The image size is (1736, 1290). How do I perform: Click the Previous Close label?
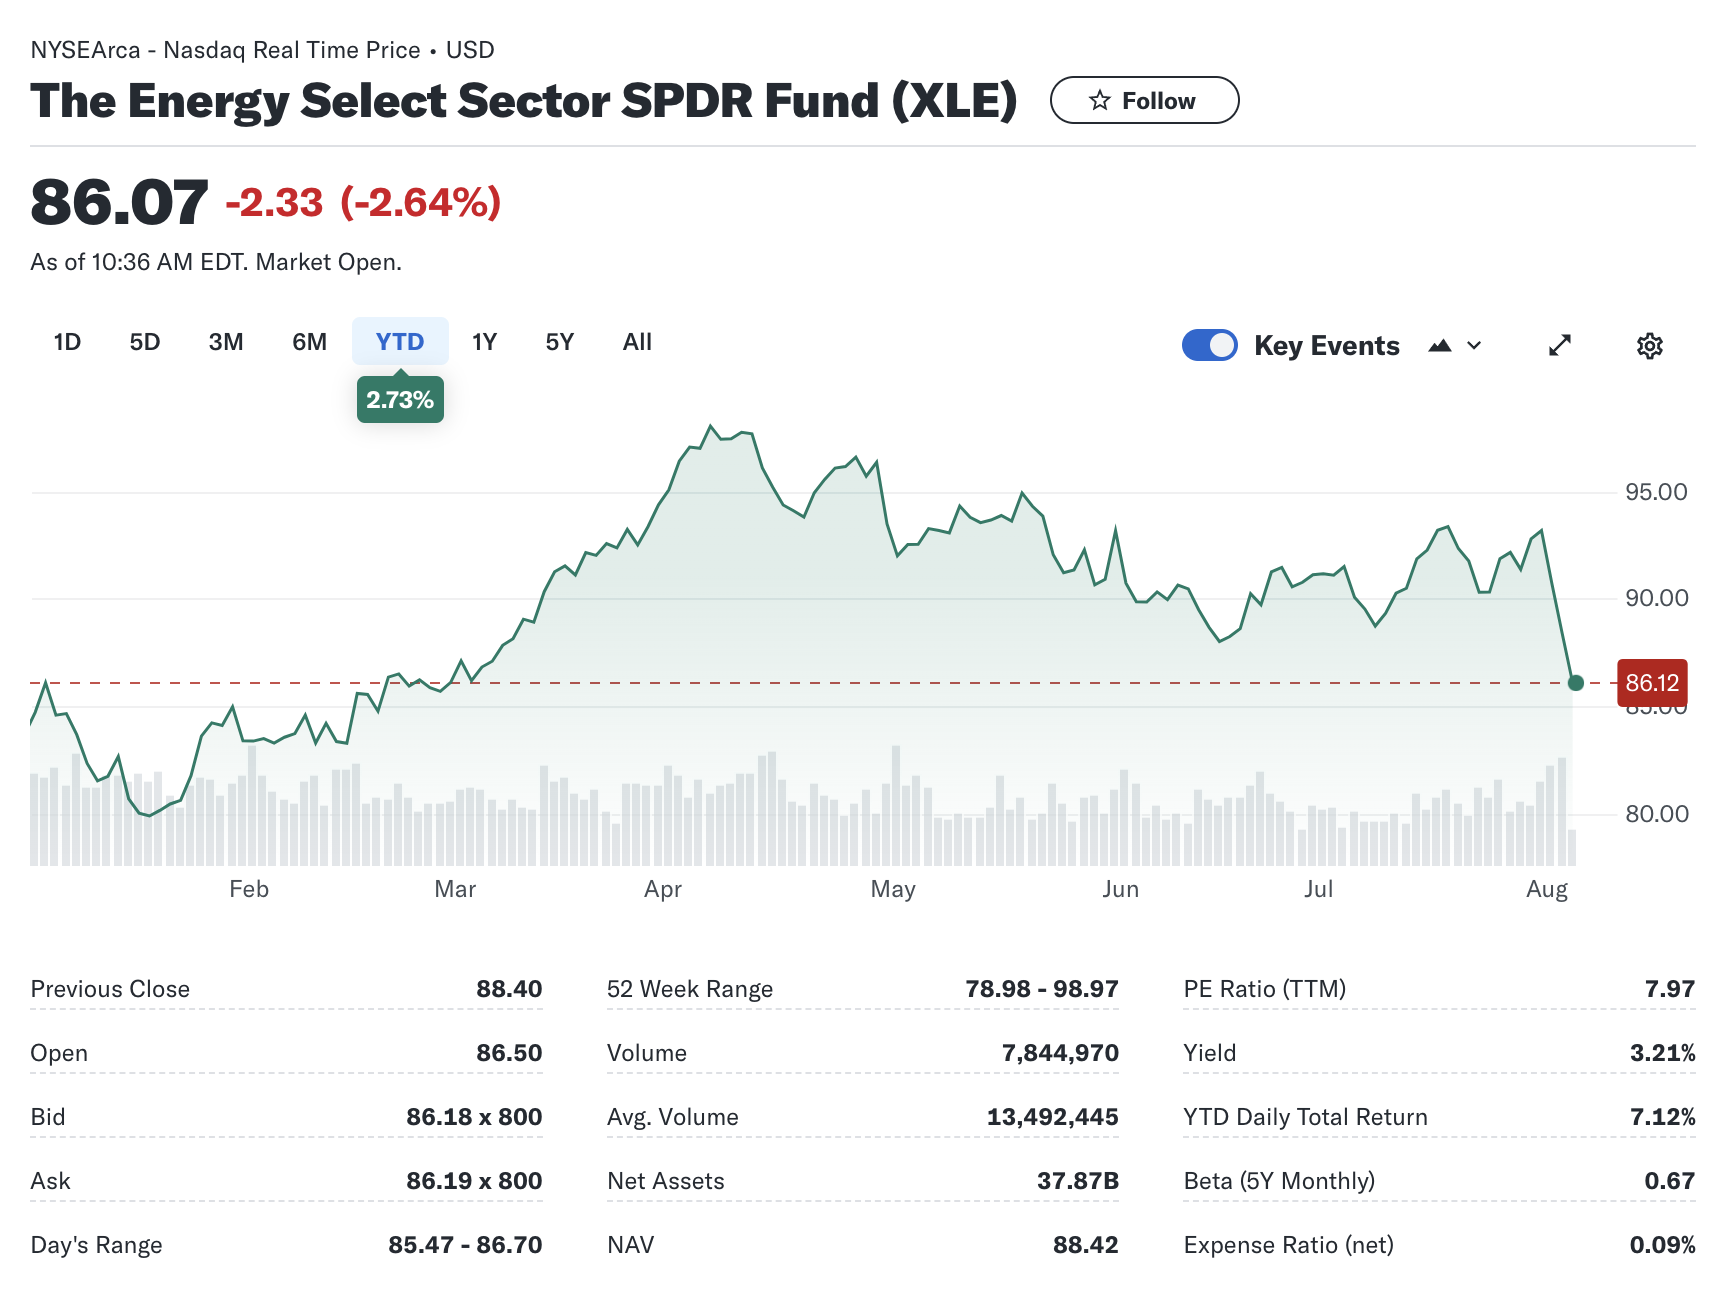[110, 989]
